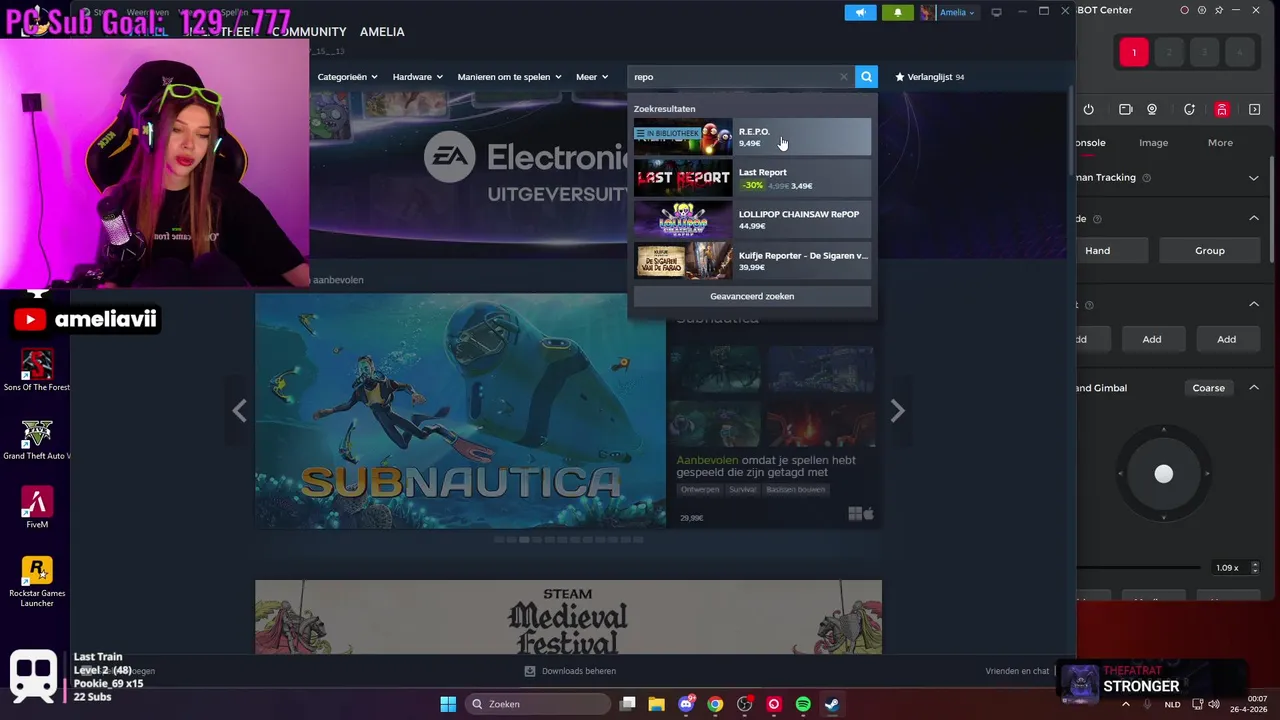Viewport: 1280px width, 720px height.
Task: Open Manieren om te spelen dropdown
Action: click(x=509, y=77)
